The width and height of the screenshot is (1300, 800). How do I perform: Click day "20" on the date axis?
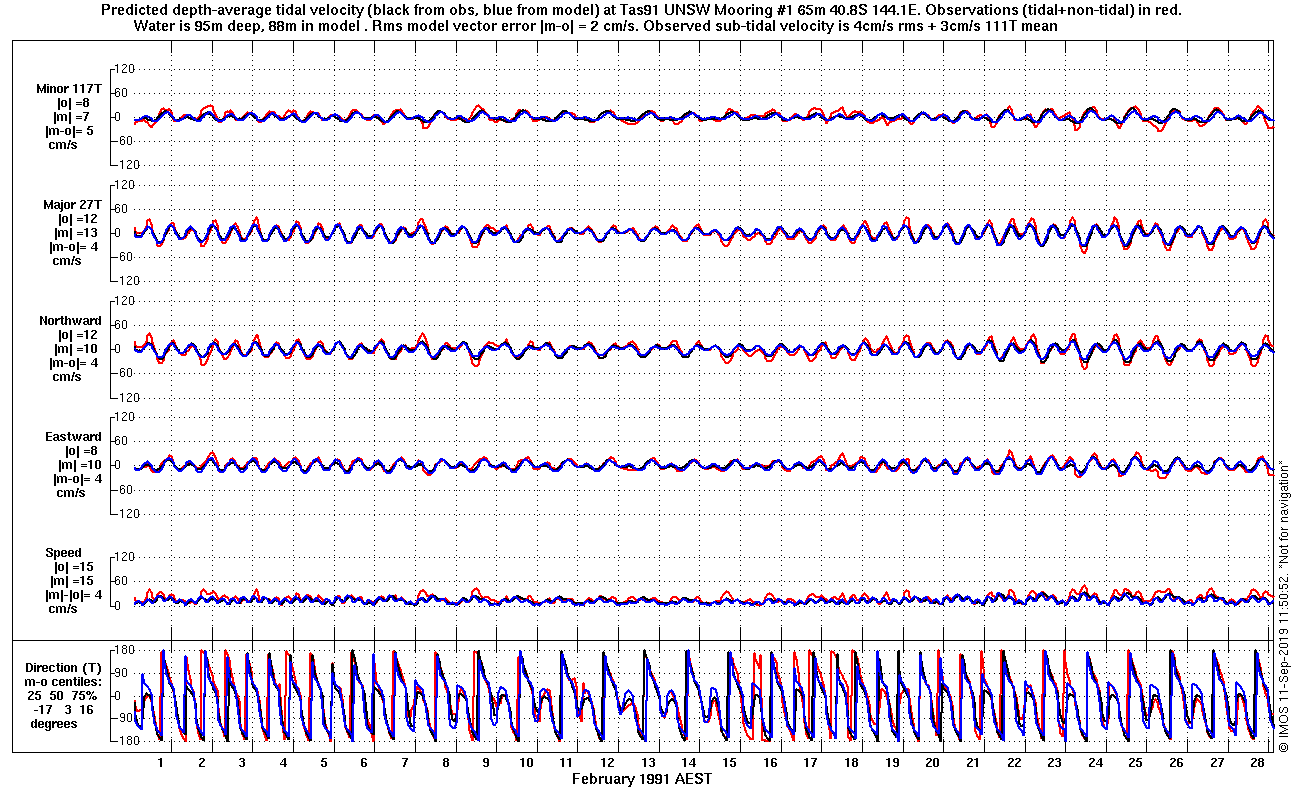click(x=933, y=762)
